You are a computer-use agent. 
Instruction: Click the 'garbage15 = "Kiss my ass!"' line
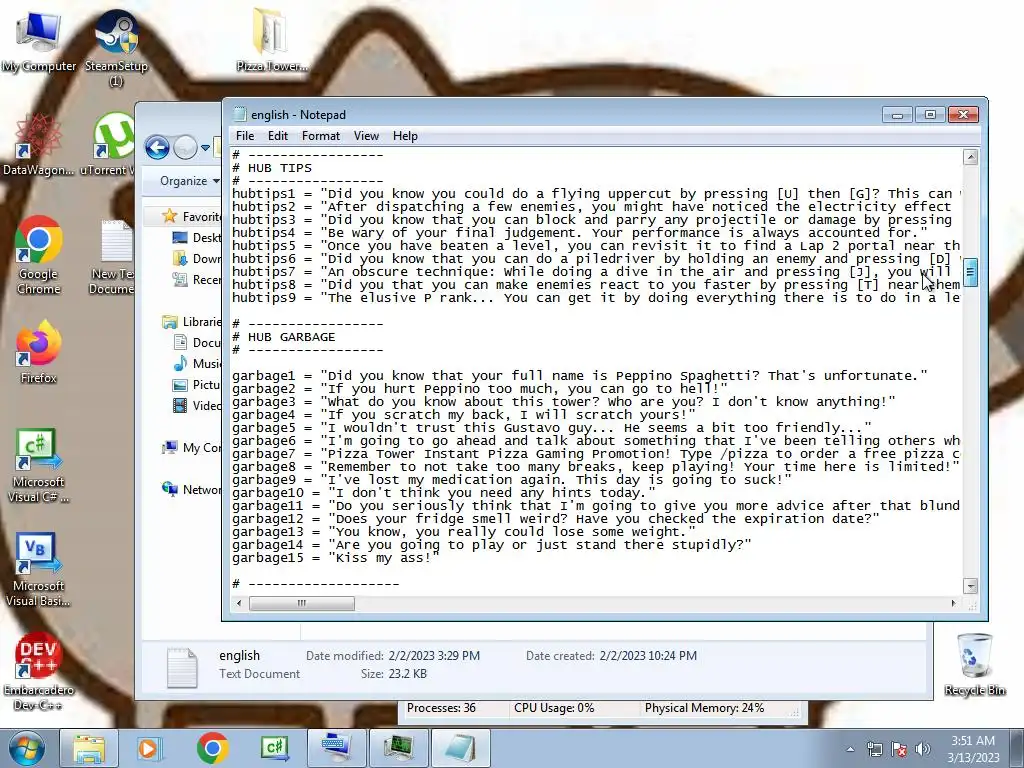point(336,558)
